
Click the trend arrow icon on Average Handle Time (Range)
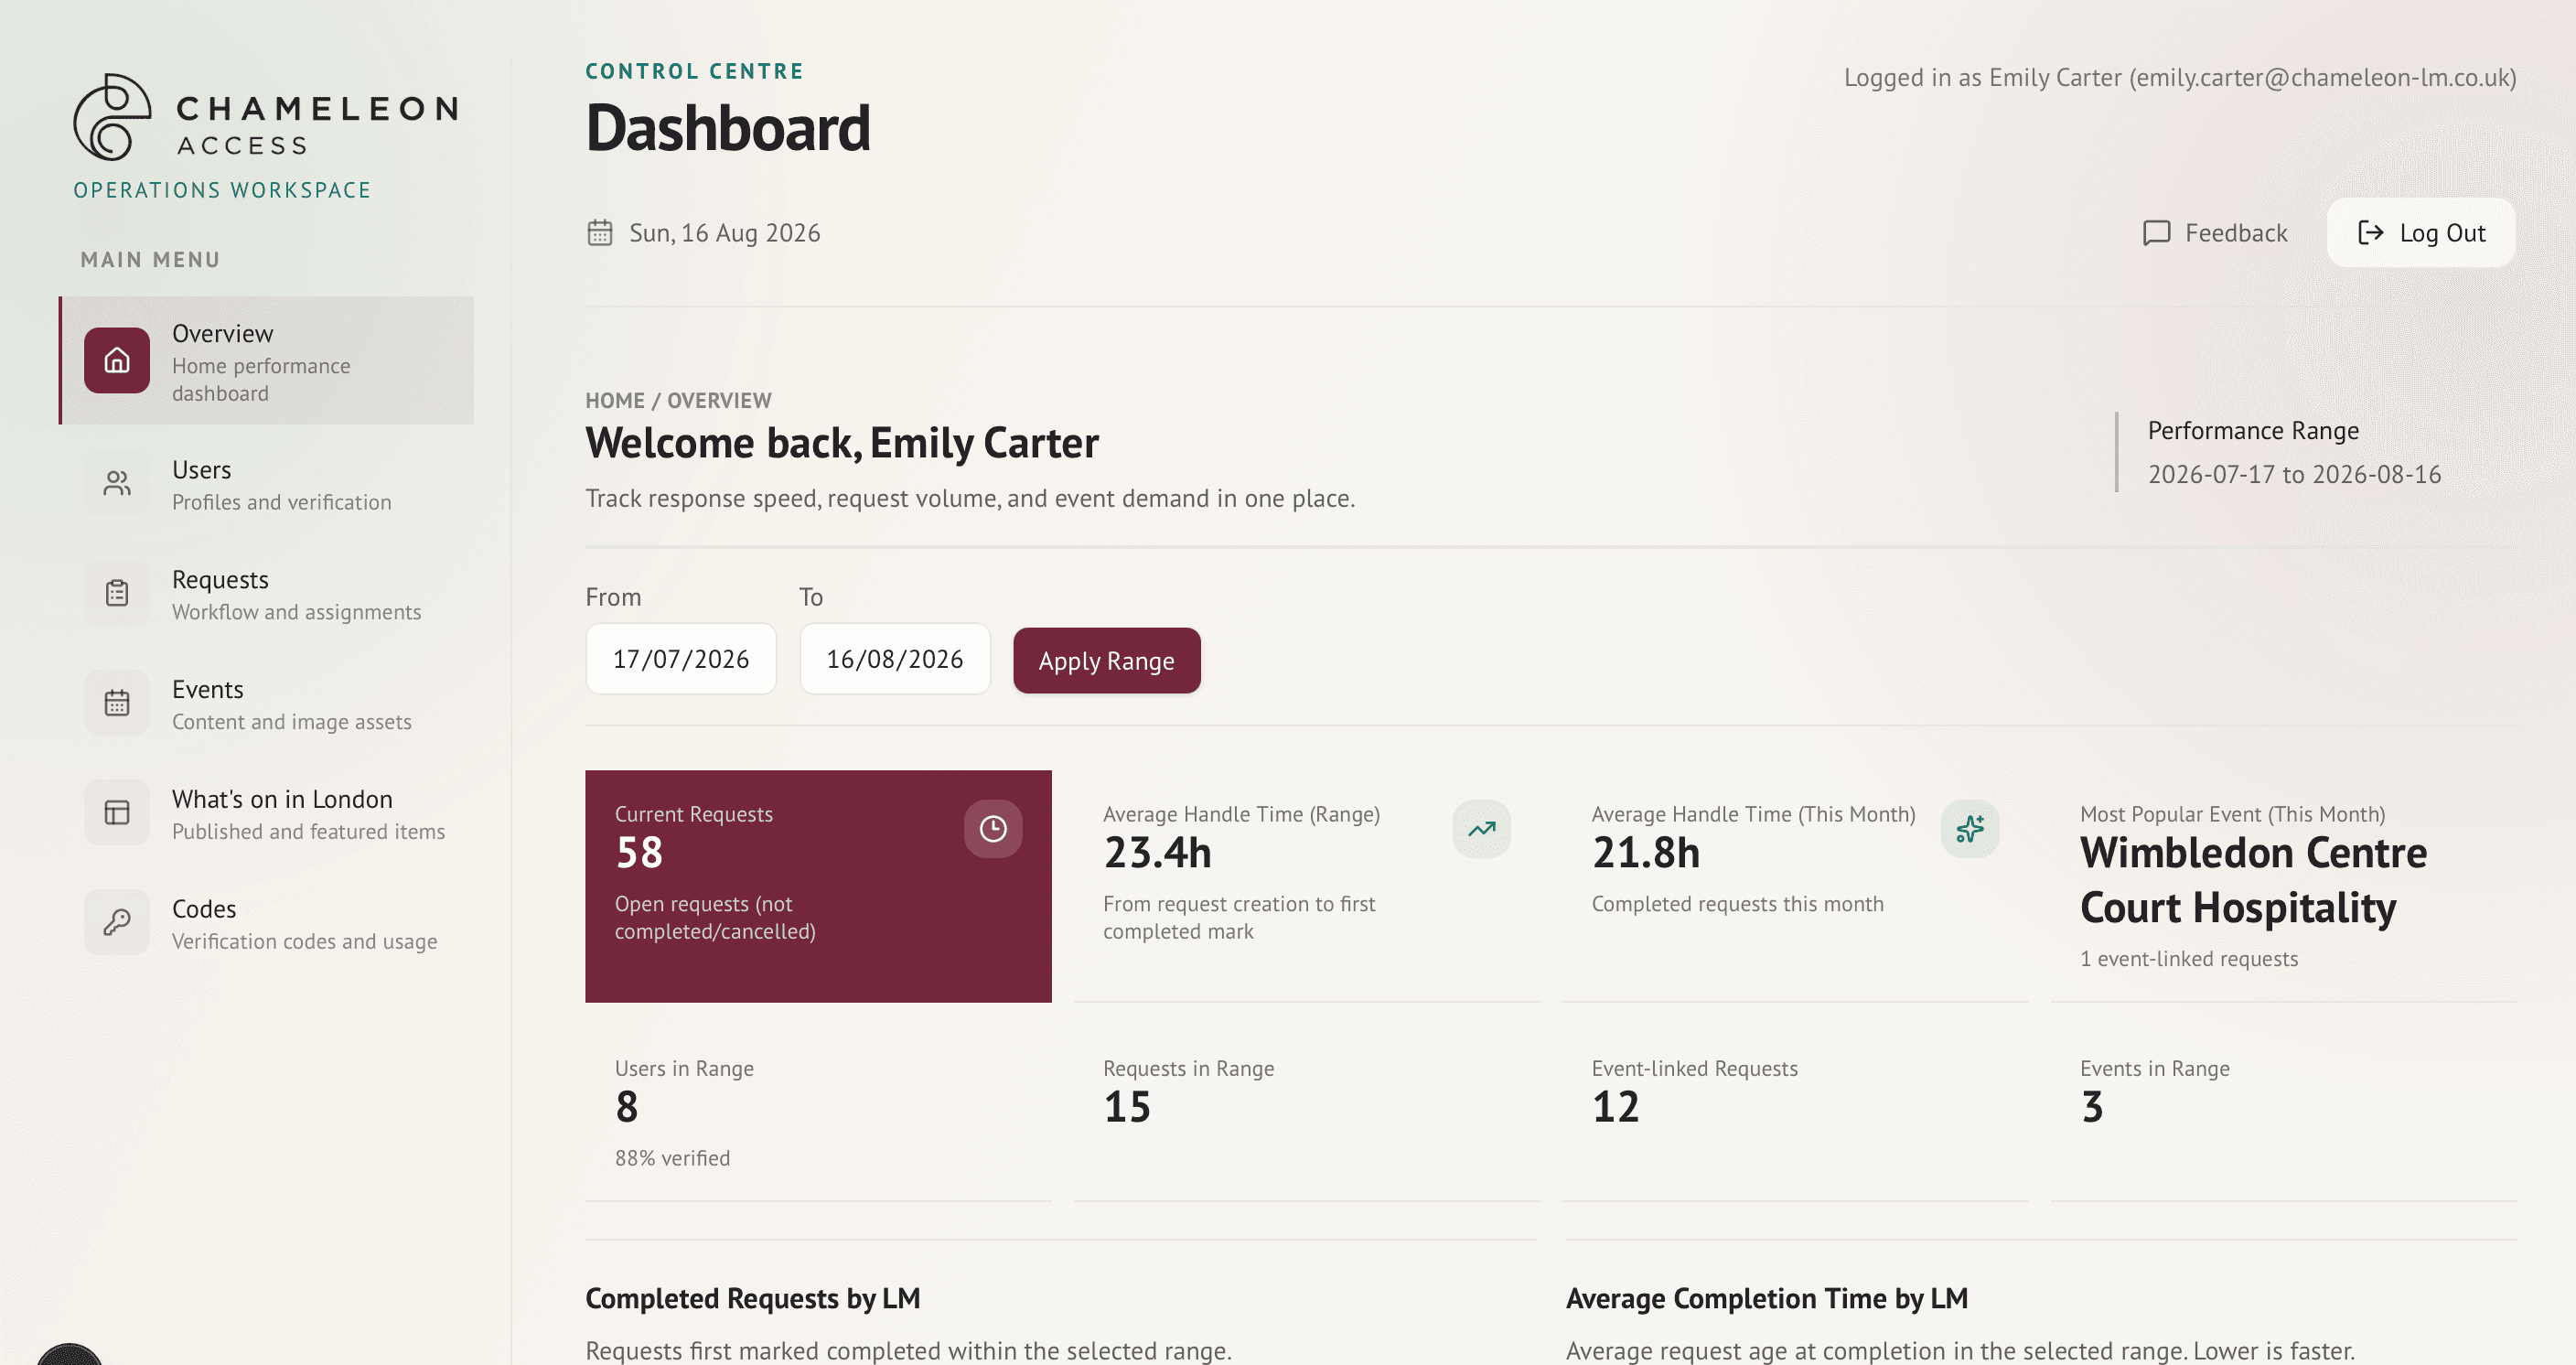coord(1481,829)
